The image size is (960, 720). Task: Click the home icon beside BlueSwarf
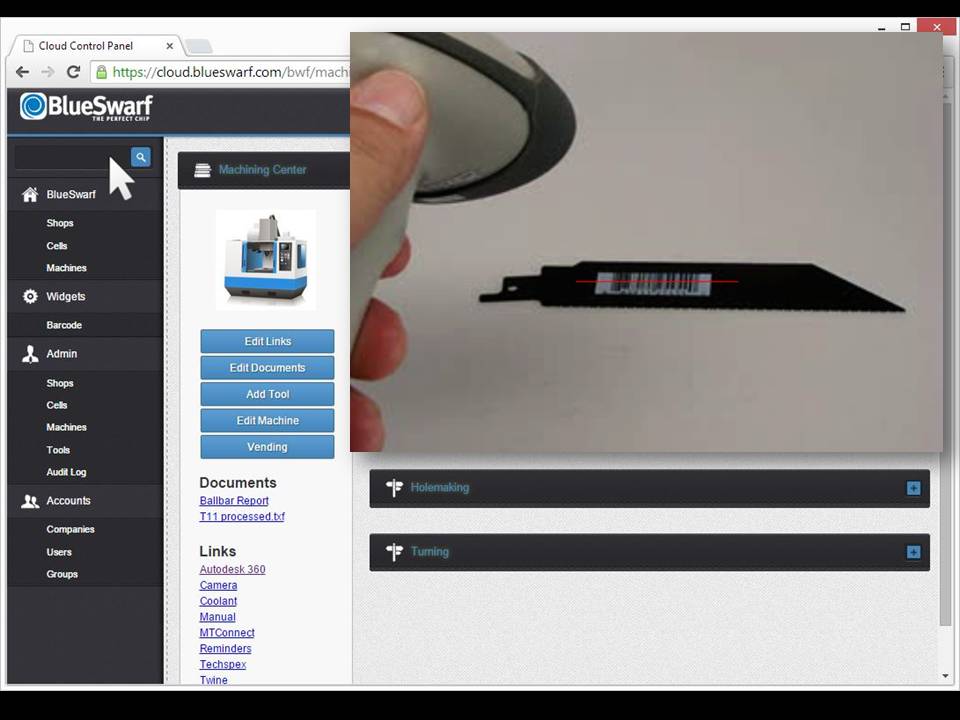(29, 195)
